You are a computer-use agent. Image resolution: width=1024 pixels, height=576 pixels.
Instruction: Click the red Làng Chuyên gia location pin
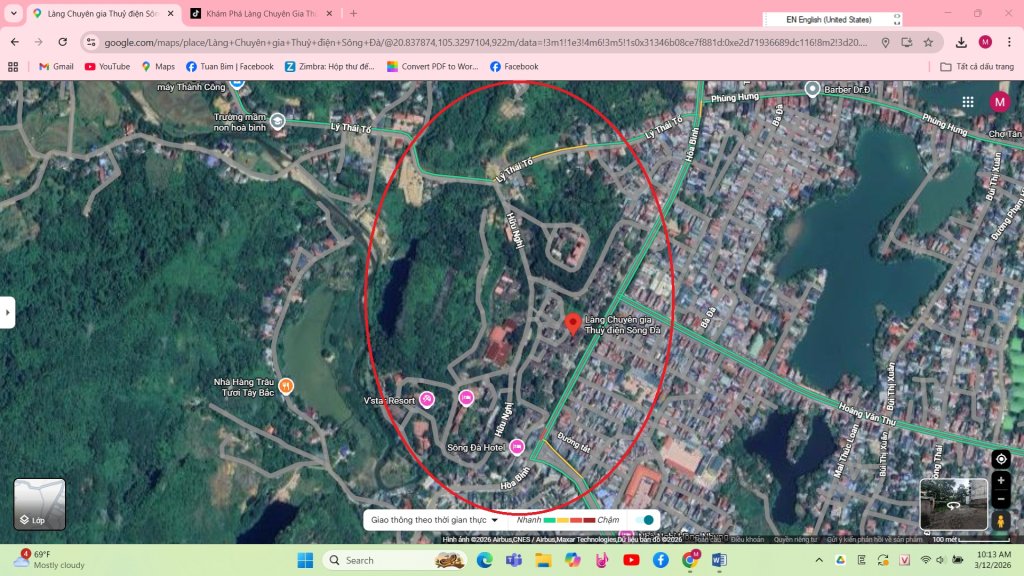tap(573, 323)
